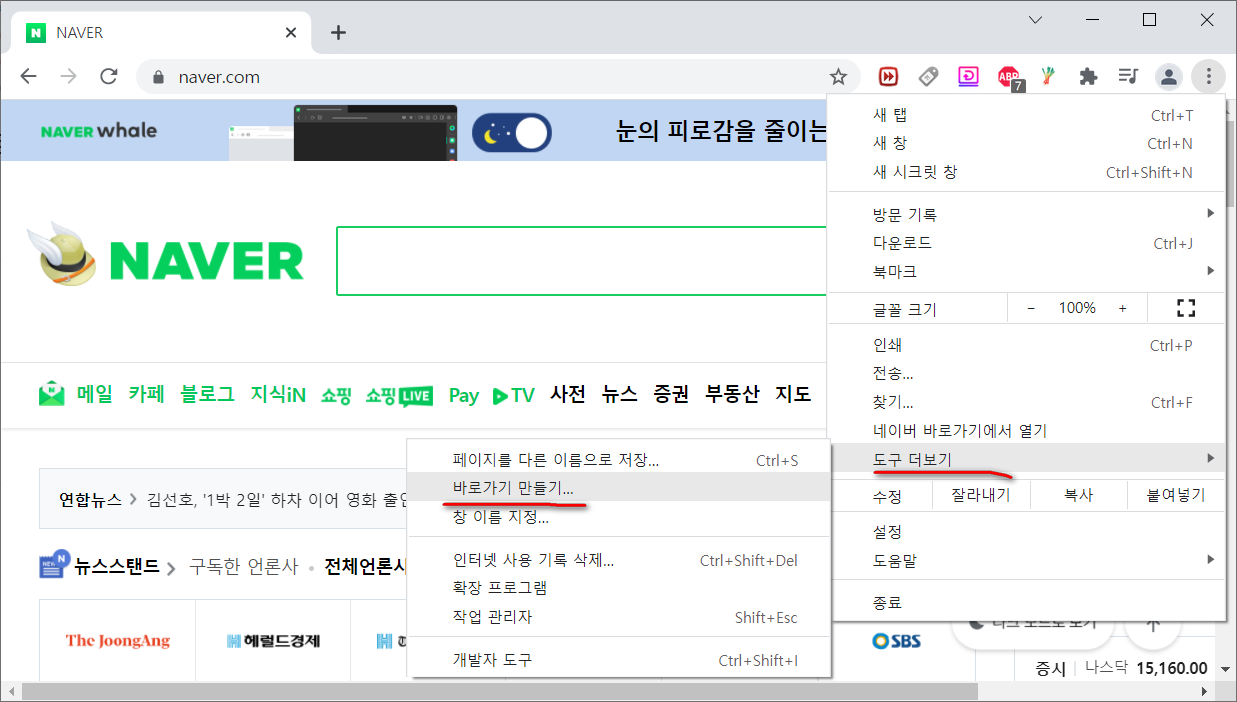Open 새 시크릿 창 incognito window
Viewport: 1237px width, 702px height.
(x=1026, y=172)
